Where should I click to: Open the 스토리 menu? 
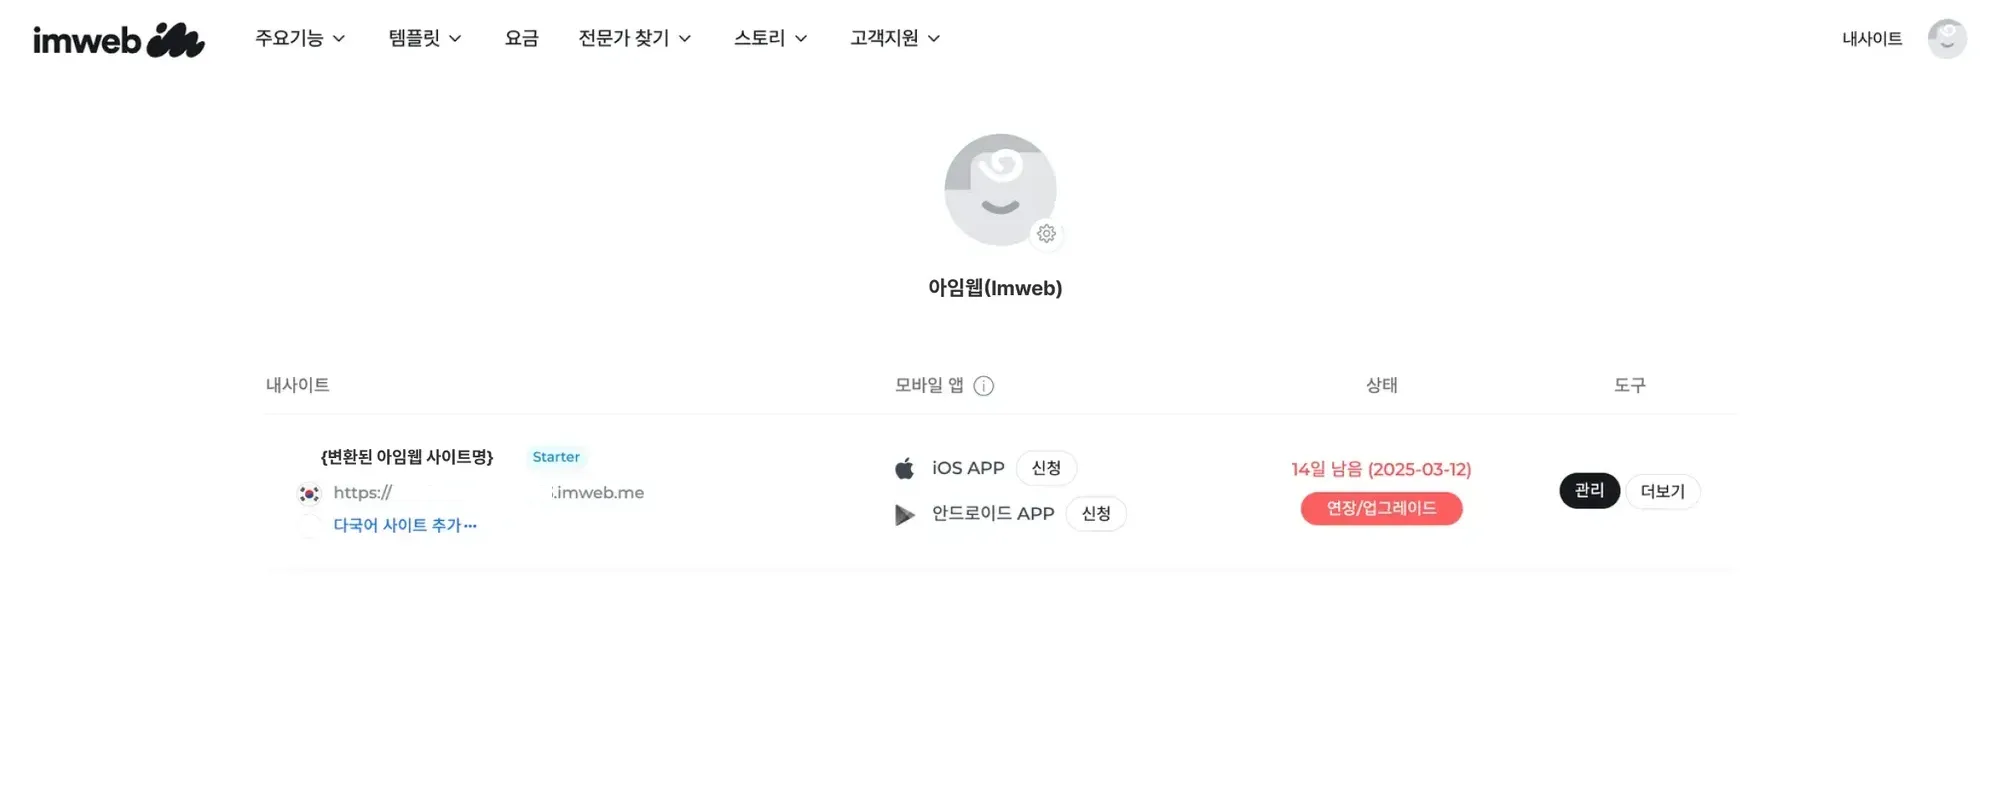[x=770, y=38]
